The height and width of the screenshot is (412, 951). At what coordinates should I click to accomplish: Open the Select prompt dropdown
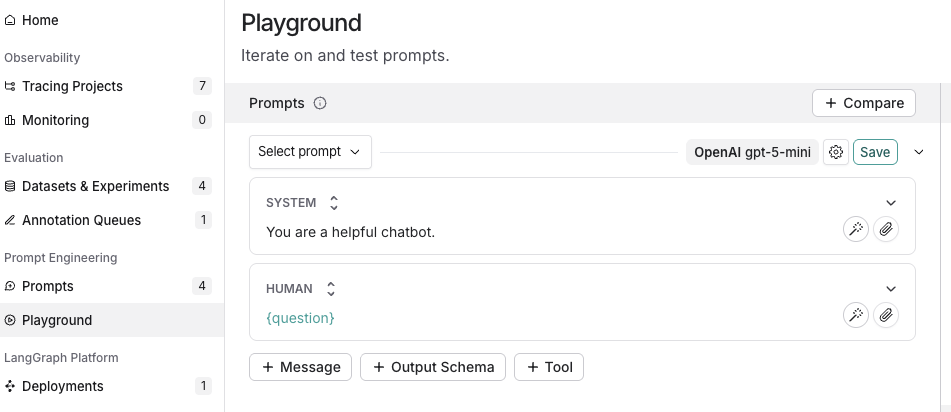tap(310, 152)
